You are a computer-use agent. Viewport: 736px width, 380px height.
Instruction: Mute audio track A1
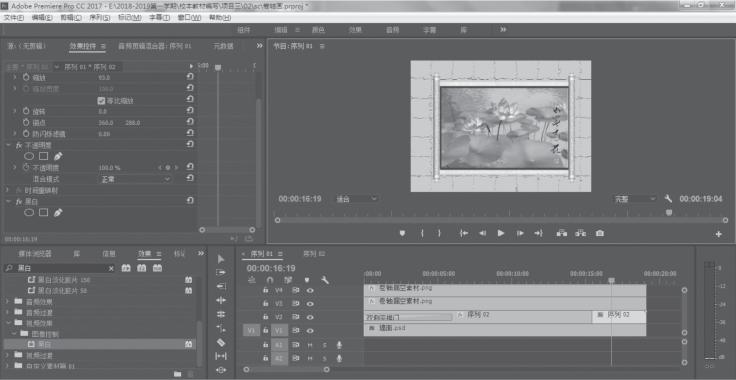coord(310,345)
